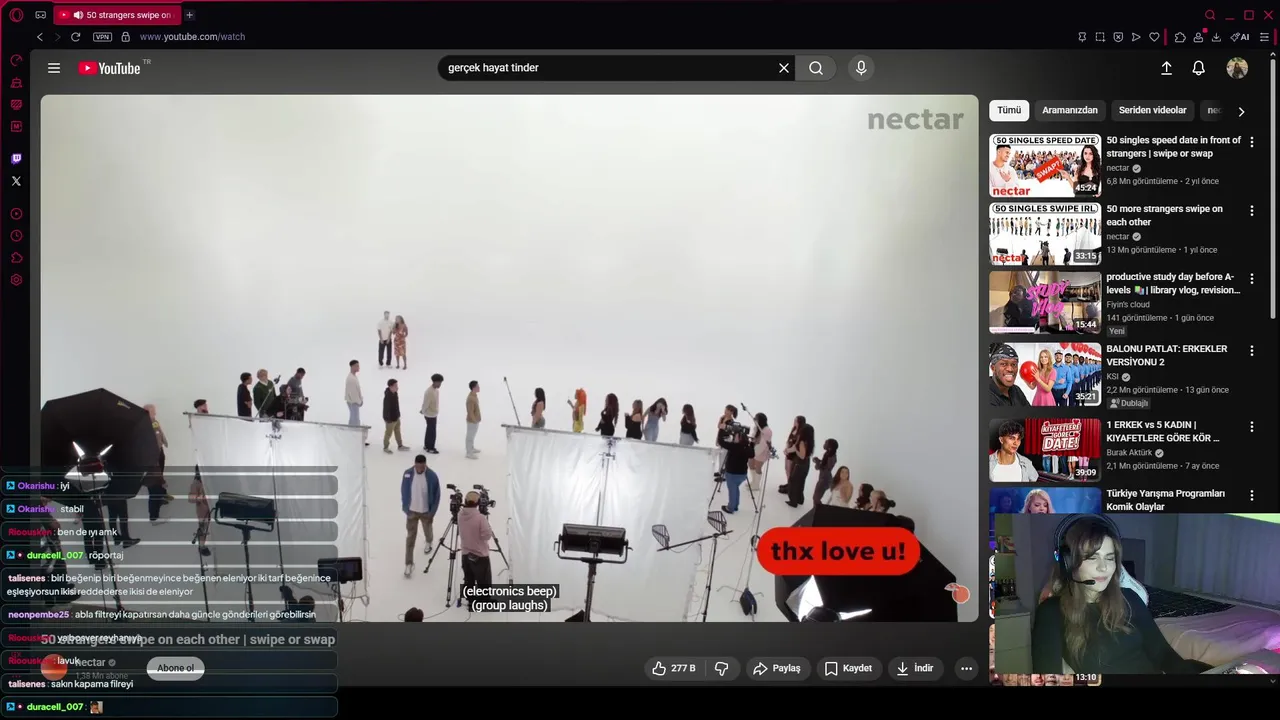Open Twitch in sidebar
This screenshot has width=1280, height=720.
16,159
